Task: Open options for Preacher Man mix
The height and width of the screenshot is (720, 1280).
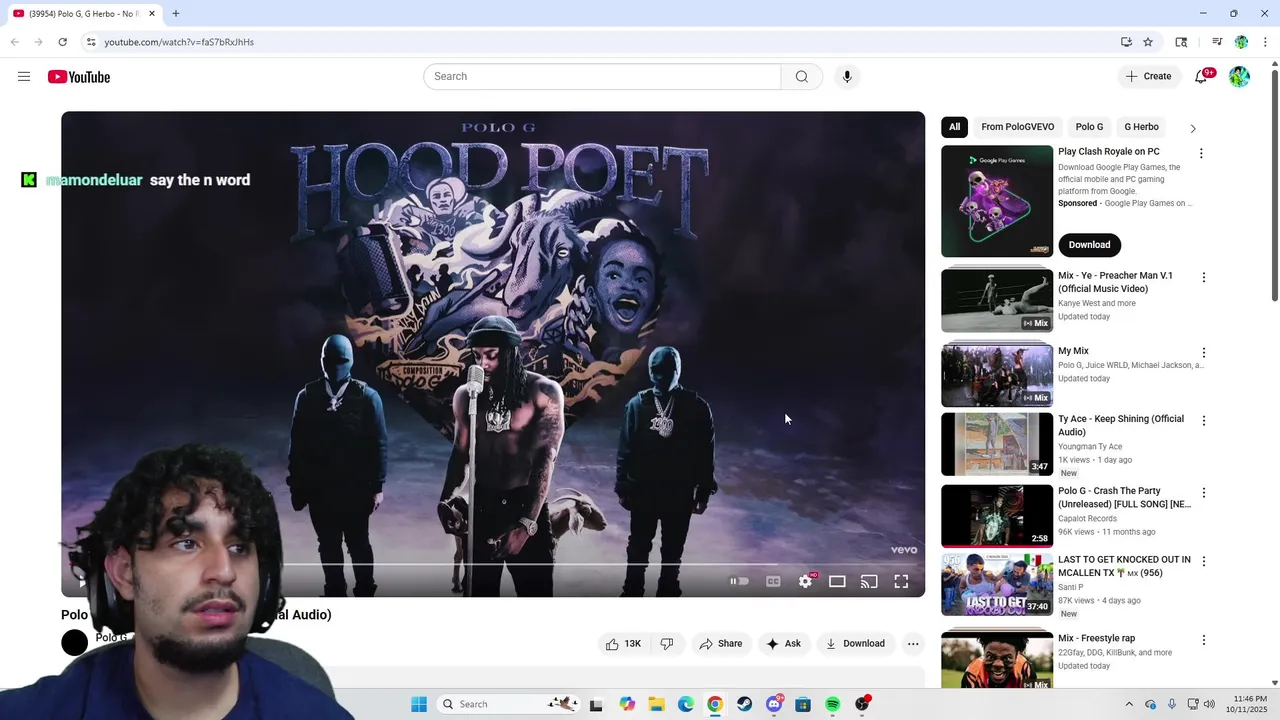Action: (1204, 277)
